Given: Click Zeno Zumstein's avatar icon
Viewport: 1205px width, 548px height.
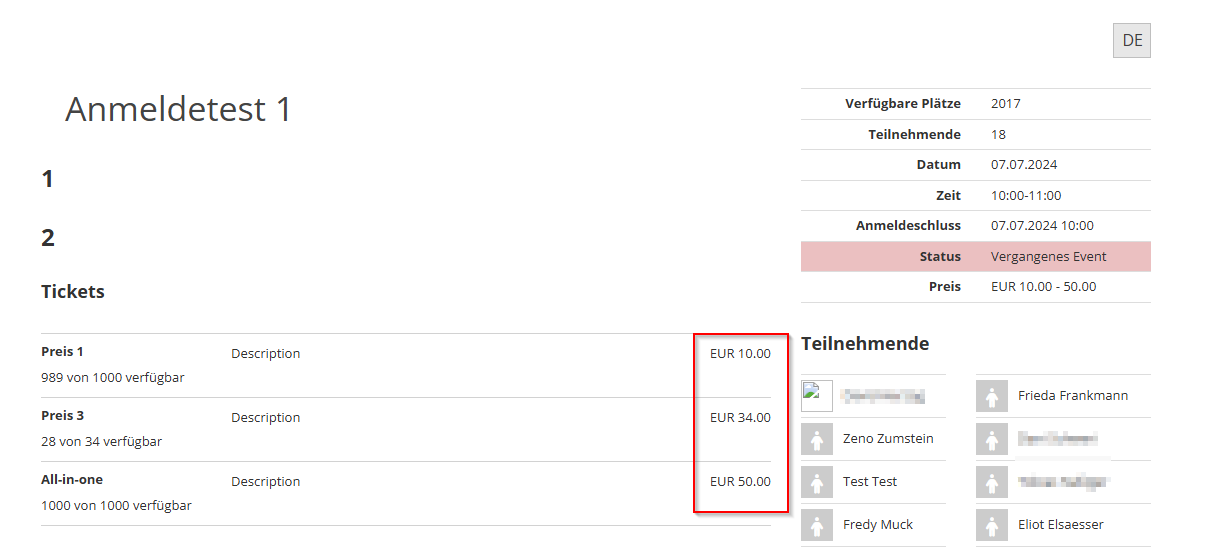Looking at the screenshot, I should (817, 439).
